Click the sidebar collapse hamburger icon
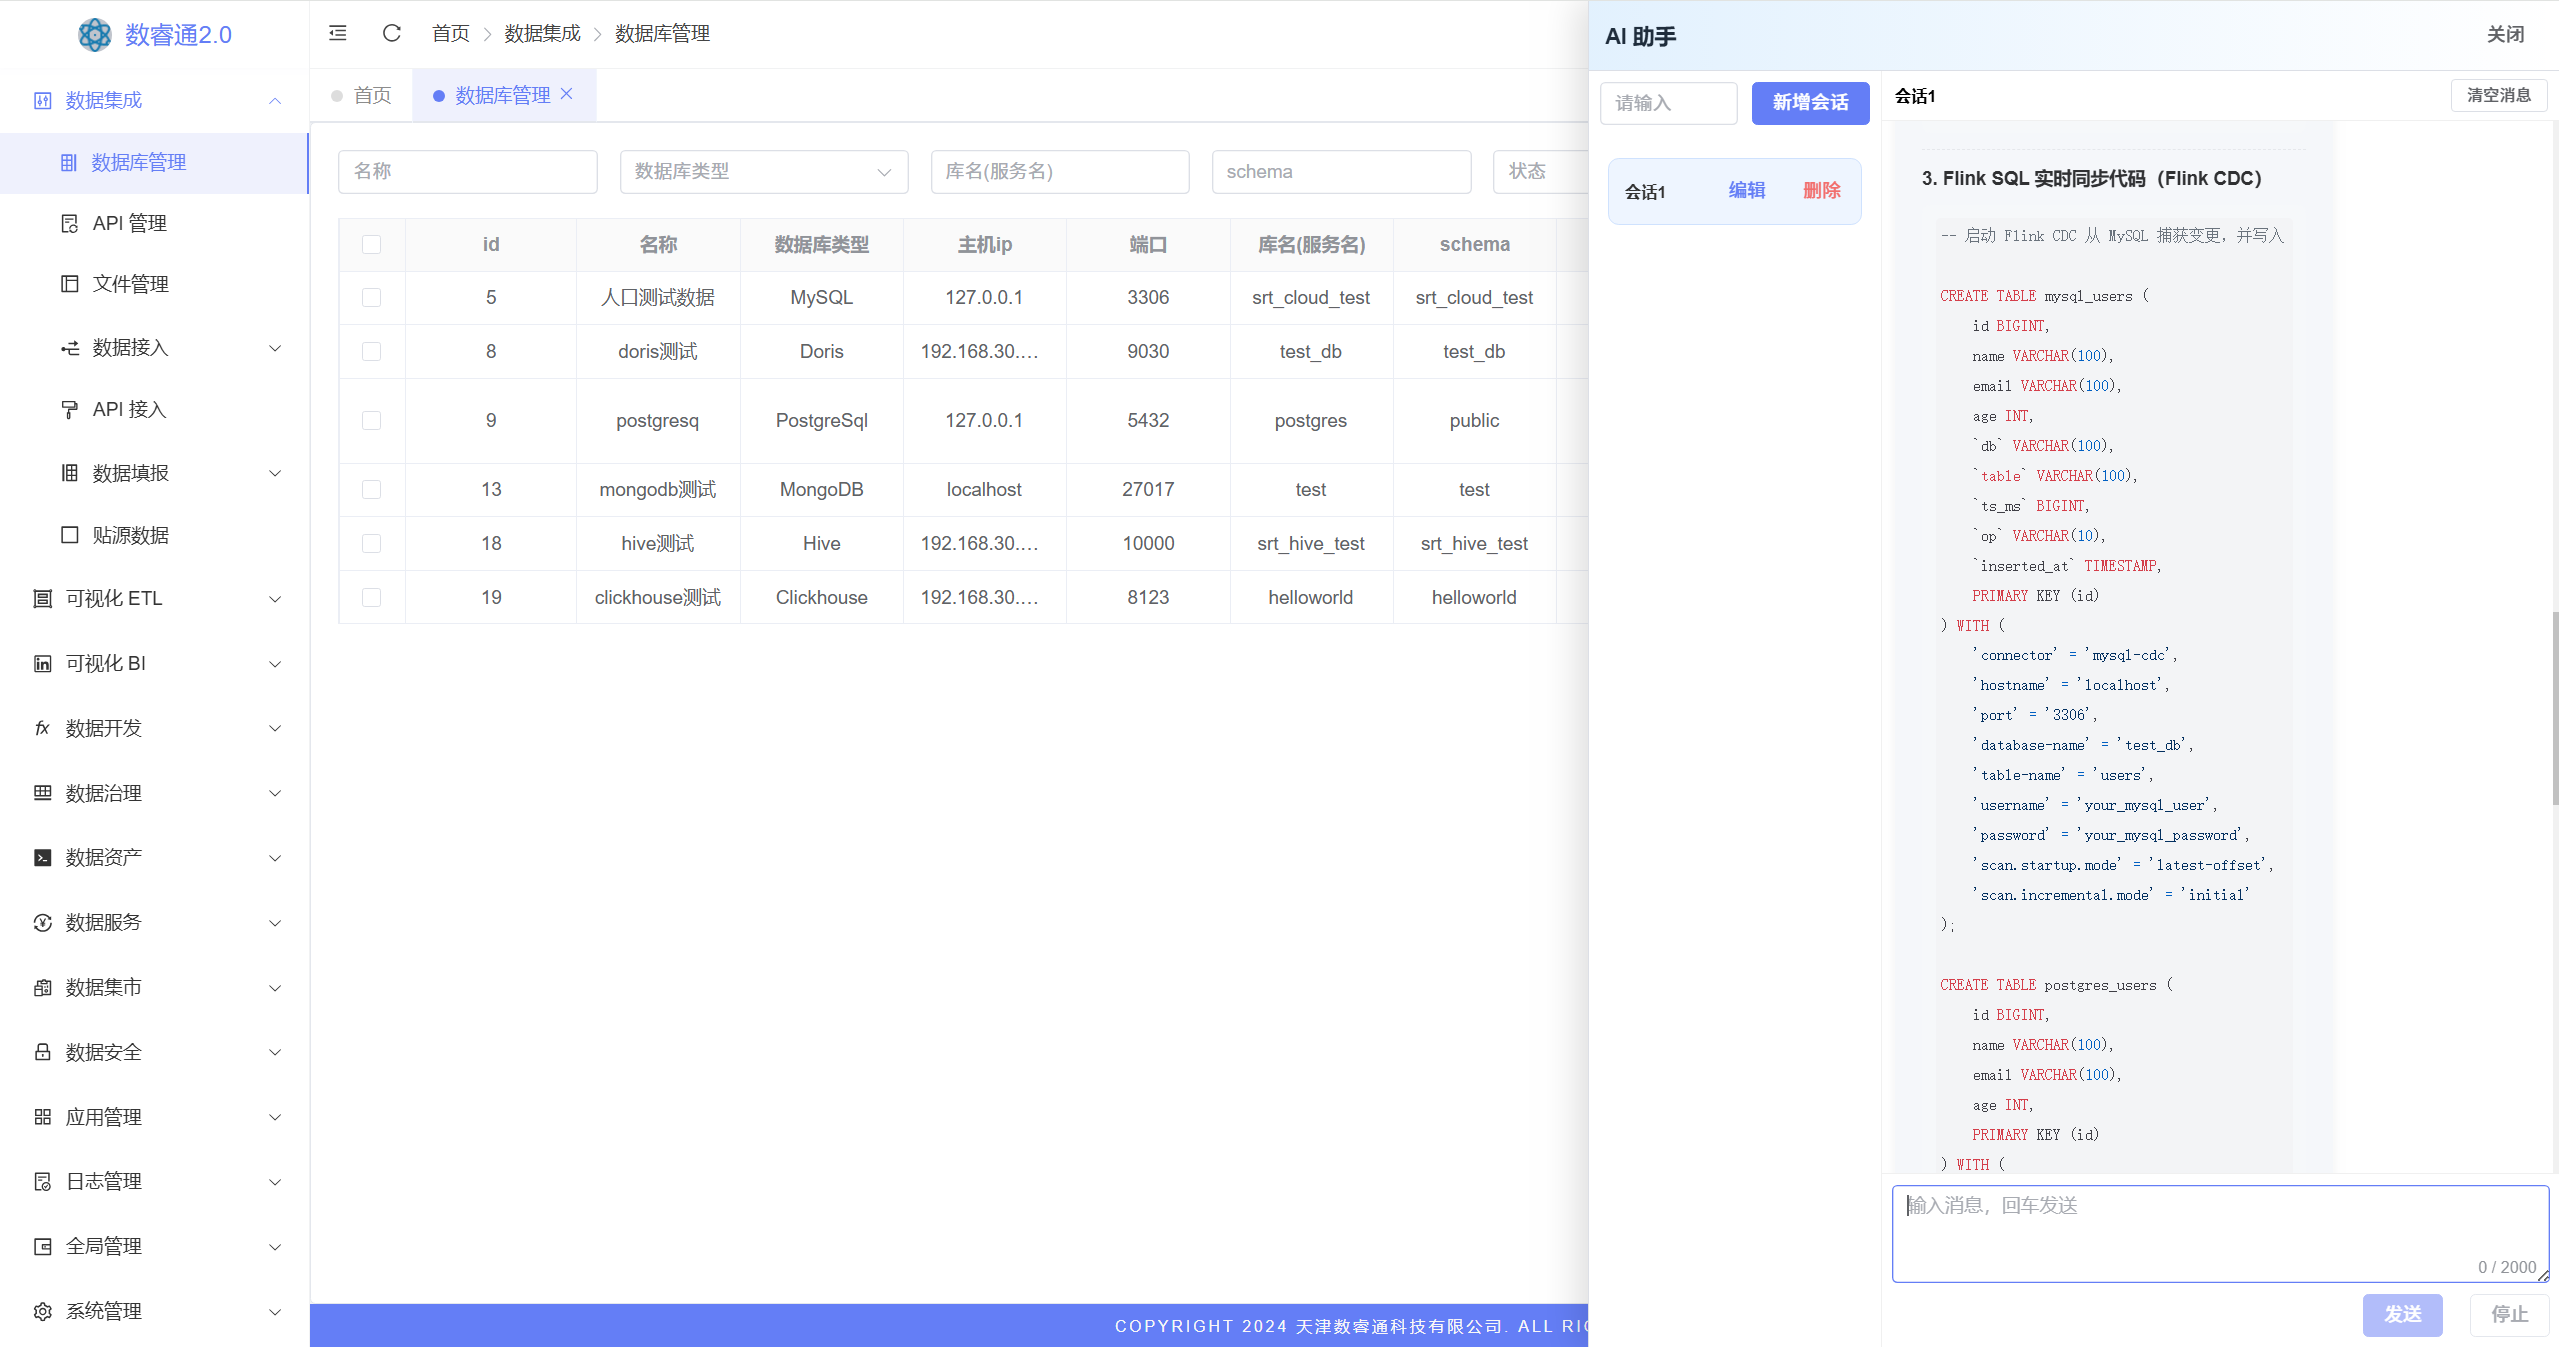 pyautogui.click(x=338, y=33)
